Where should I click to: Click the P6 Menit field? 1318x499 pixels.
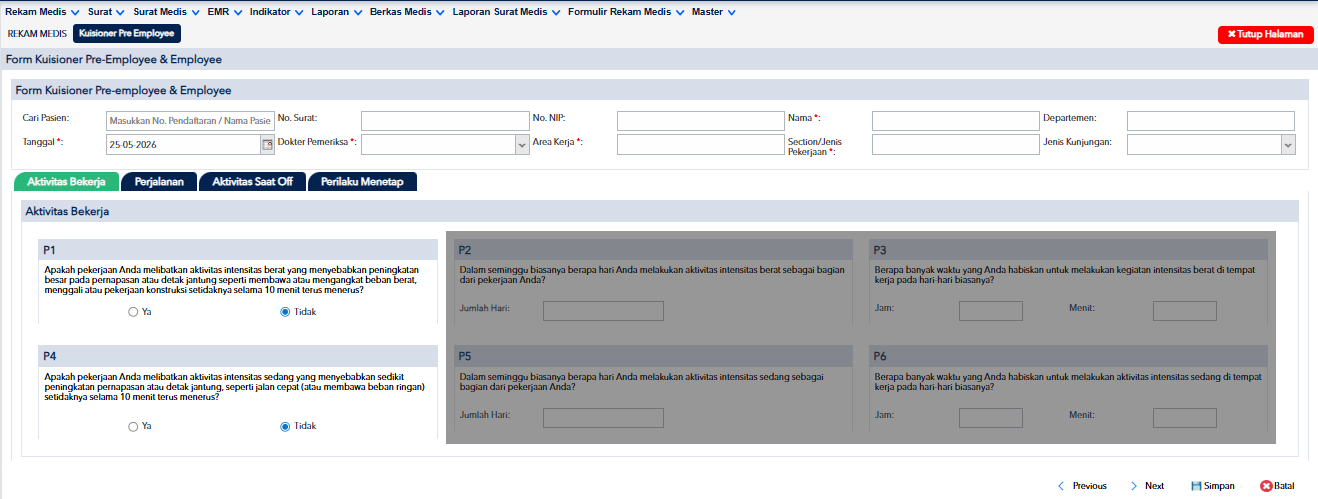coord(1185,418)
